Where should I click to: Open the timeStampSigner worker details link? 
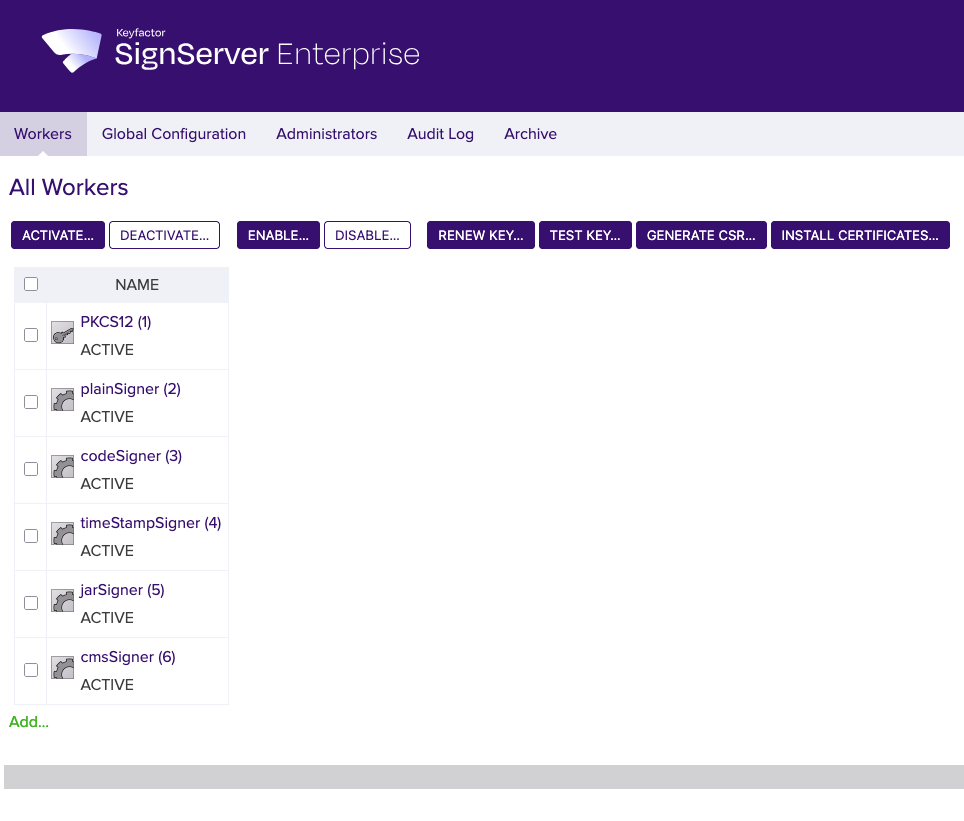coord(150,522)
